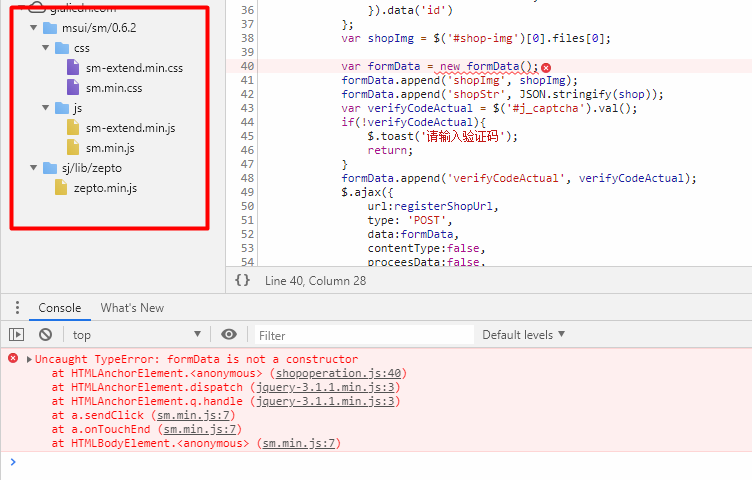This screenshot has height=480, width=752.
Task: Click the red error marker on line 40
Action: coord(546,68)
